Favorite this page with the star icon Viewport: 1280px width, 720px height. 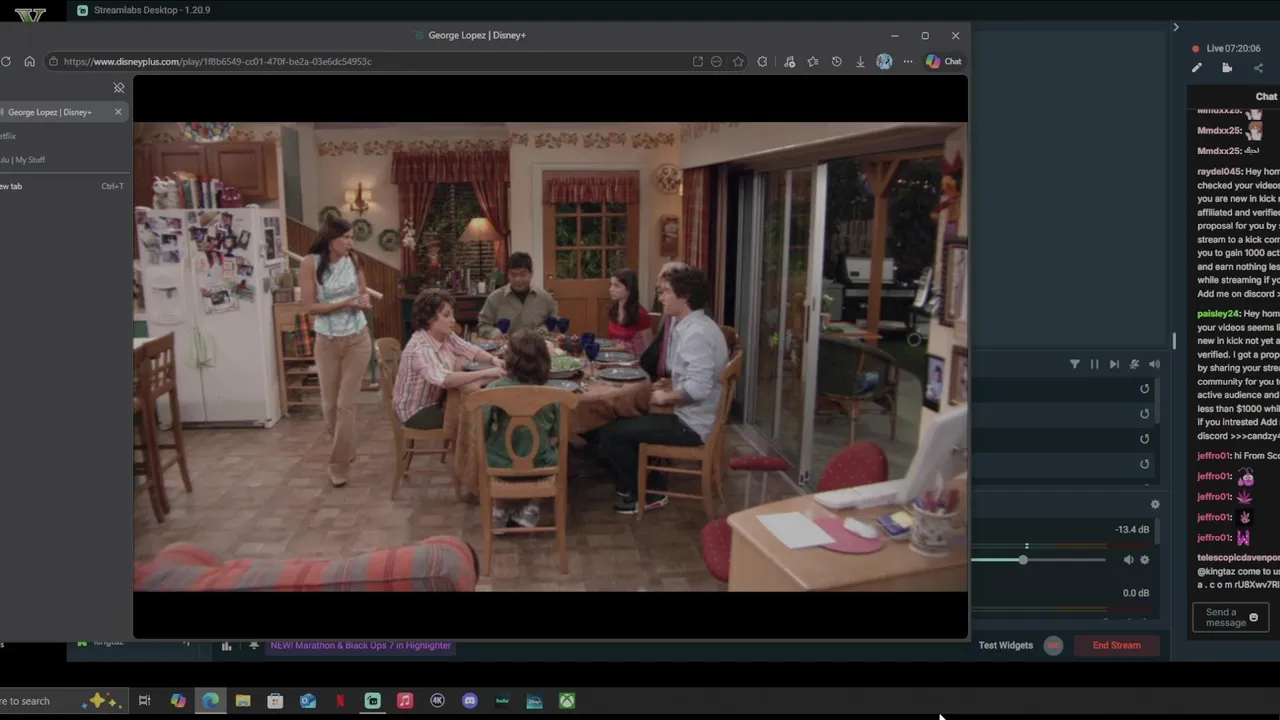[738, 61]
